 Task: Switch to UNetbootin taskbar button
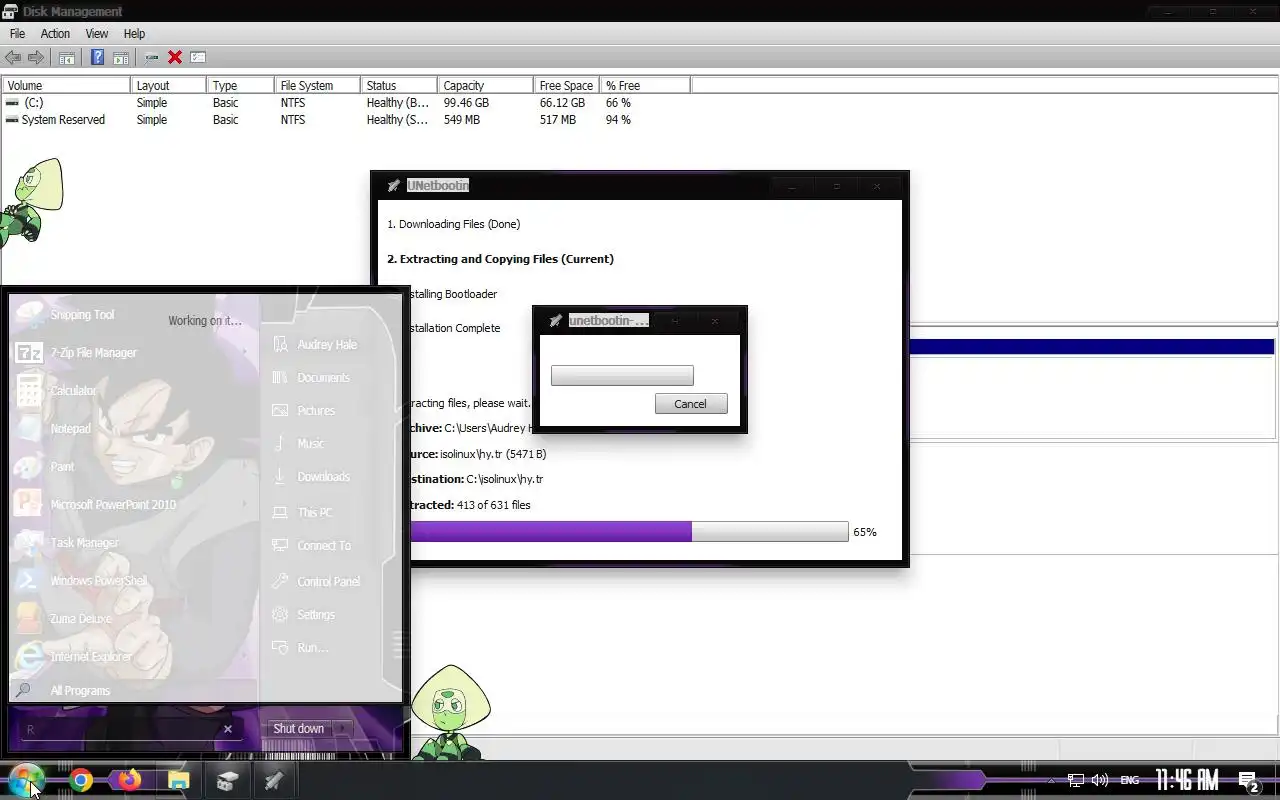(x=274, y=781)
